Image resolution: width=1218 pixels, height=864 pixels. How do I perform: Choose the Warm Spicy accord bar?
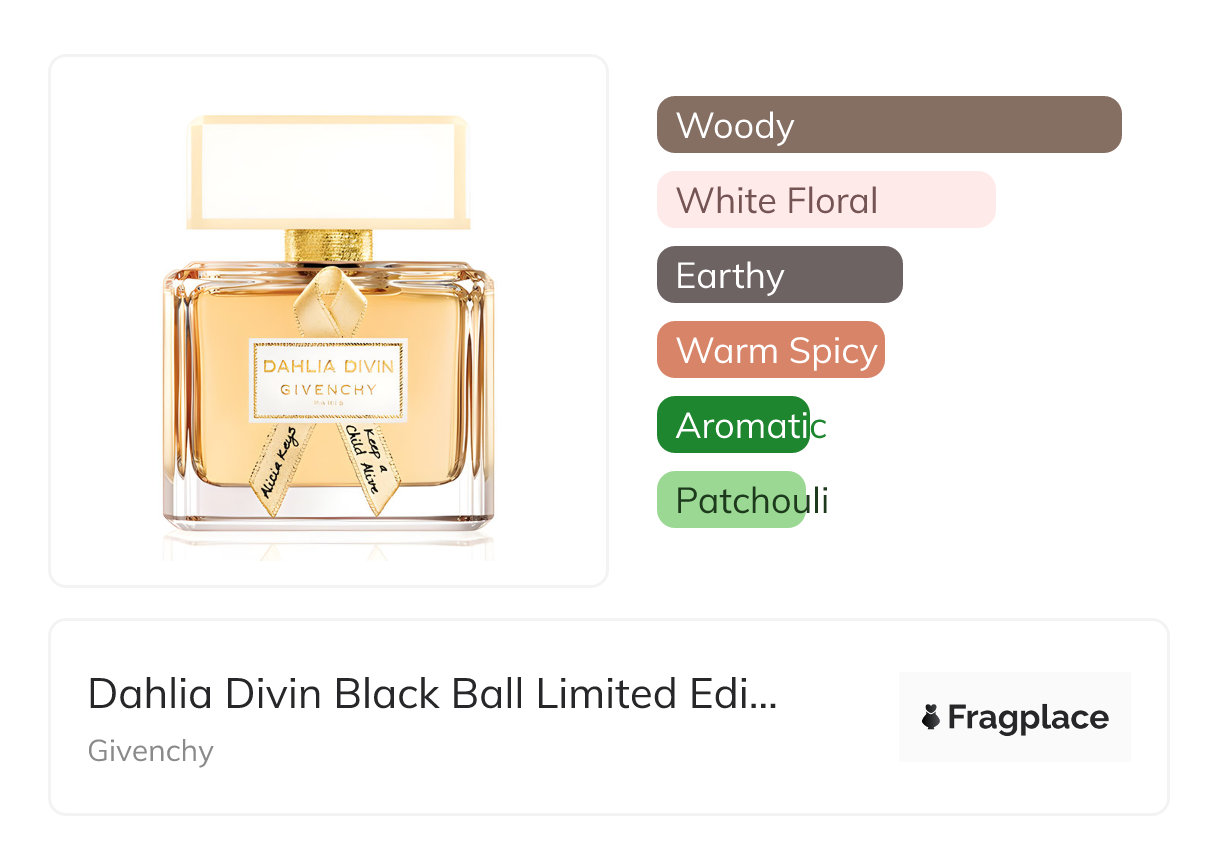point(770,350)
